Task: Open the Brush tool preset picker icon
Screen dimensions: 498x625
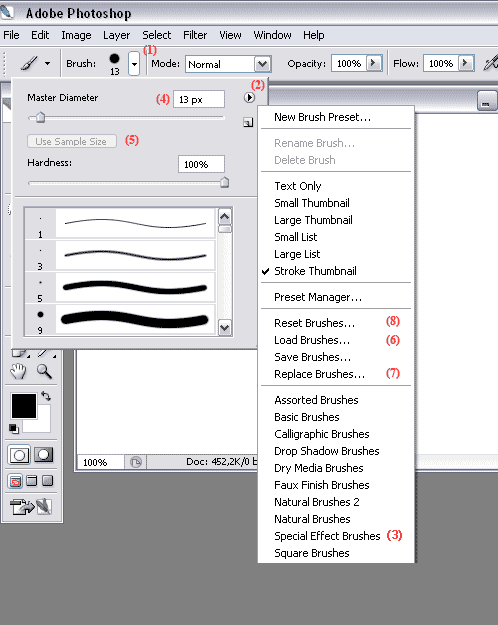Action: (35, 63)
